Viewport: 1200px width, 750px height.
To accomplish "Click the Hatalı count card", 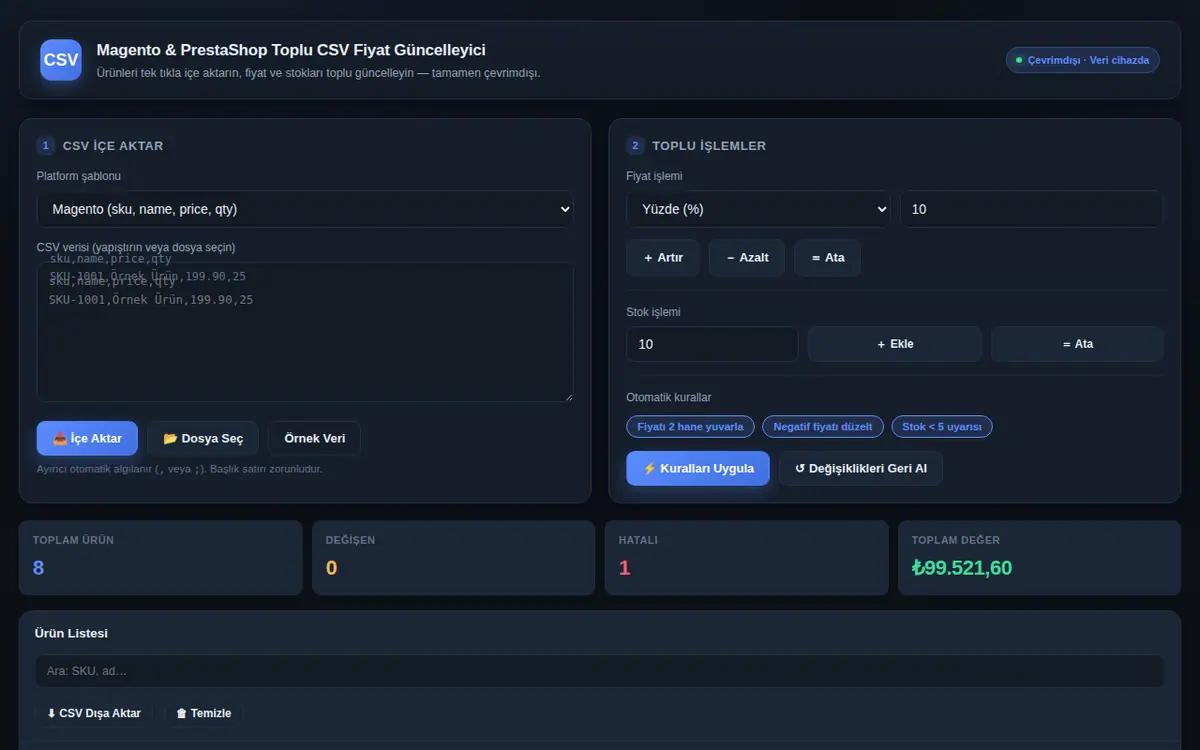I will (x=746, y=557).
